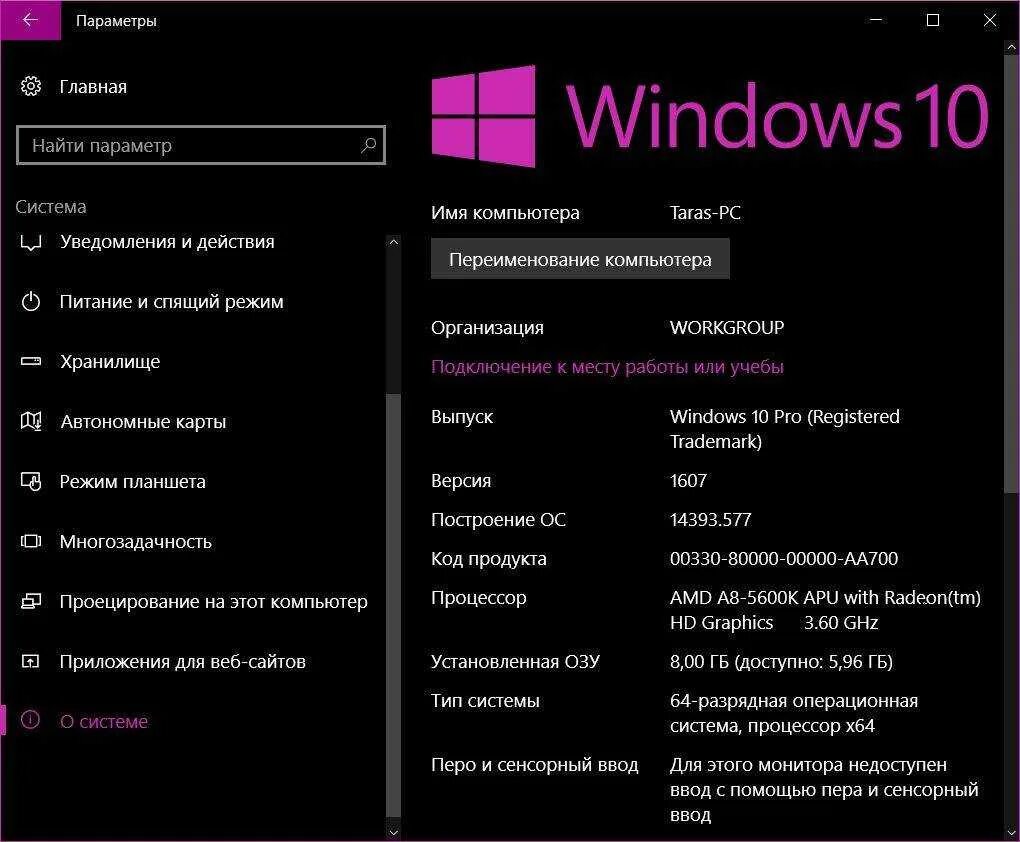The image size is (1020, 842).
Task: Open the Хранилище section
Action: click(110, 362)
